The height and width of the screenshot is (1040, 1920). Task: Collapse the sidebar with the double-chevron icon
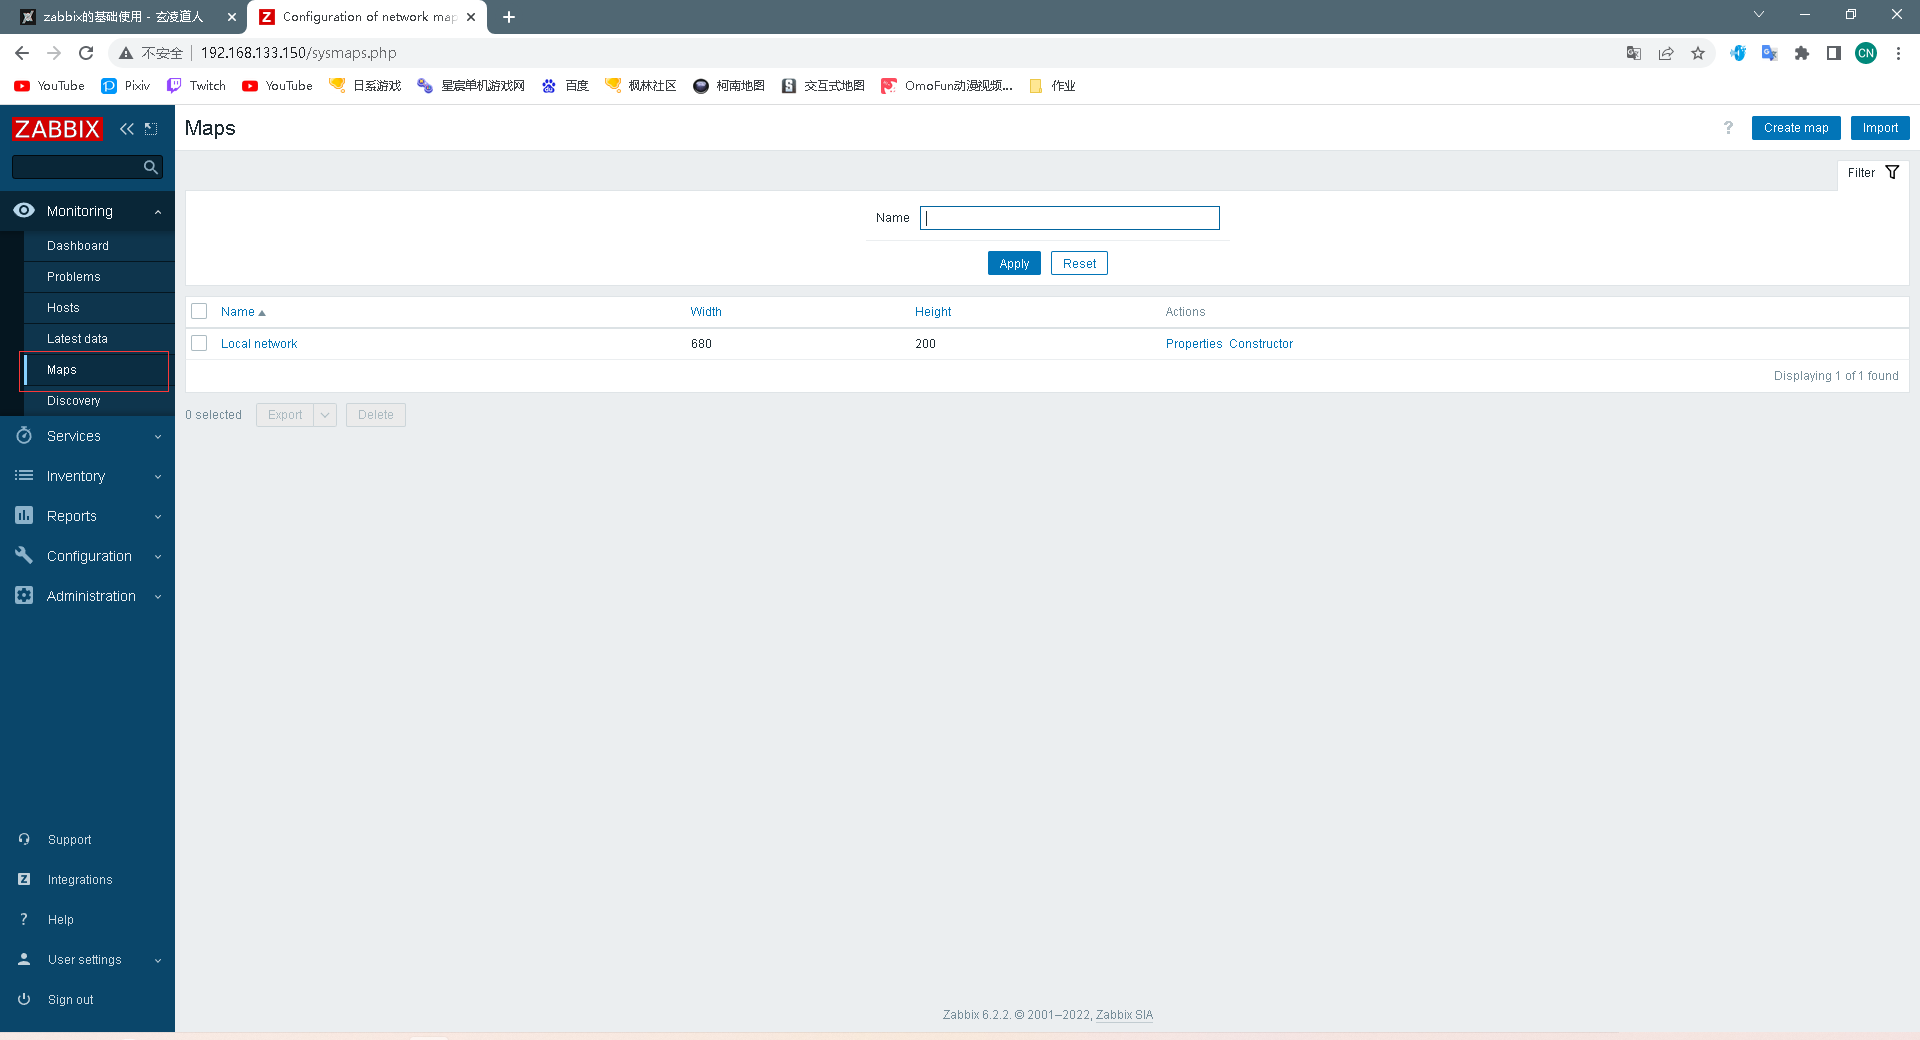click(x=126, y=129)
